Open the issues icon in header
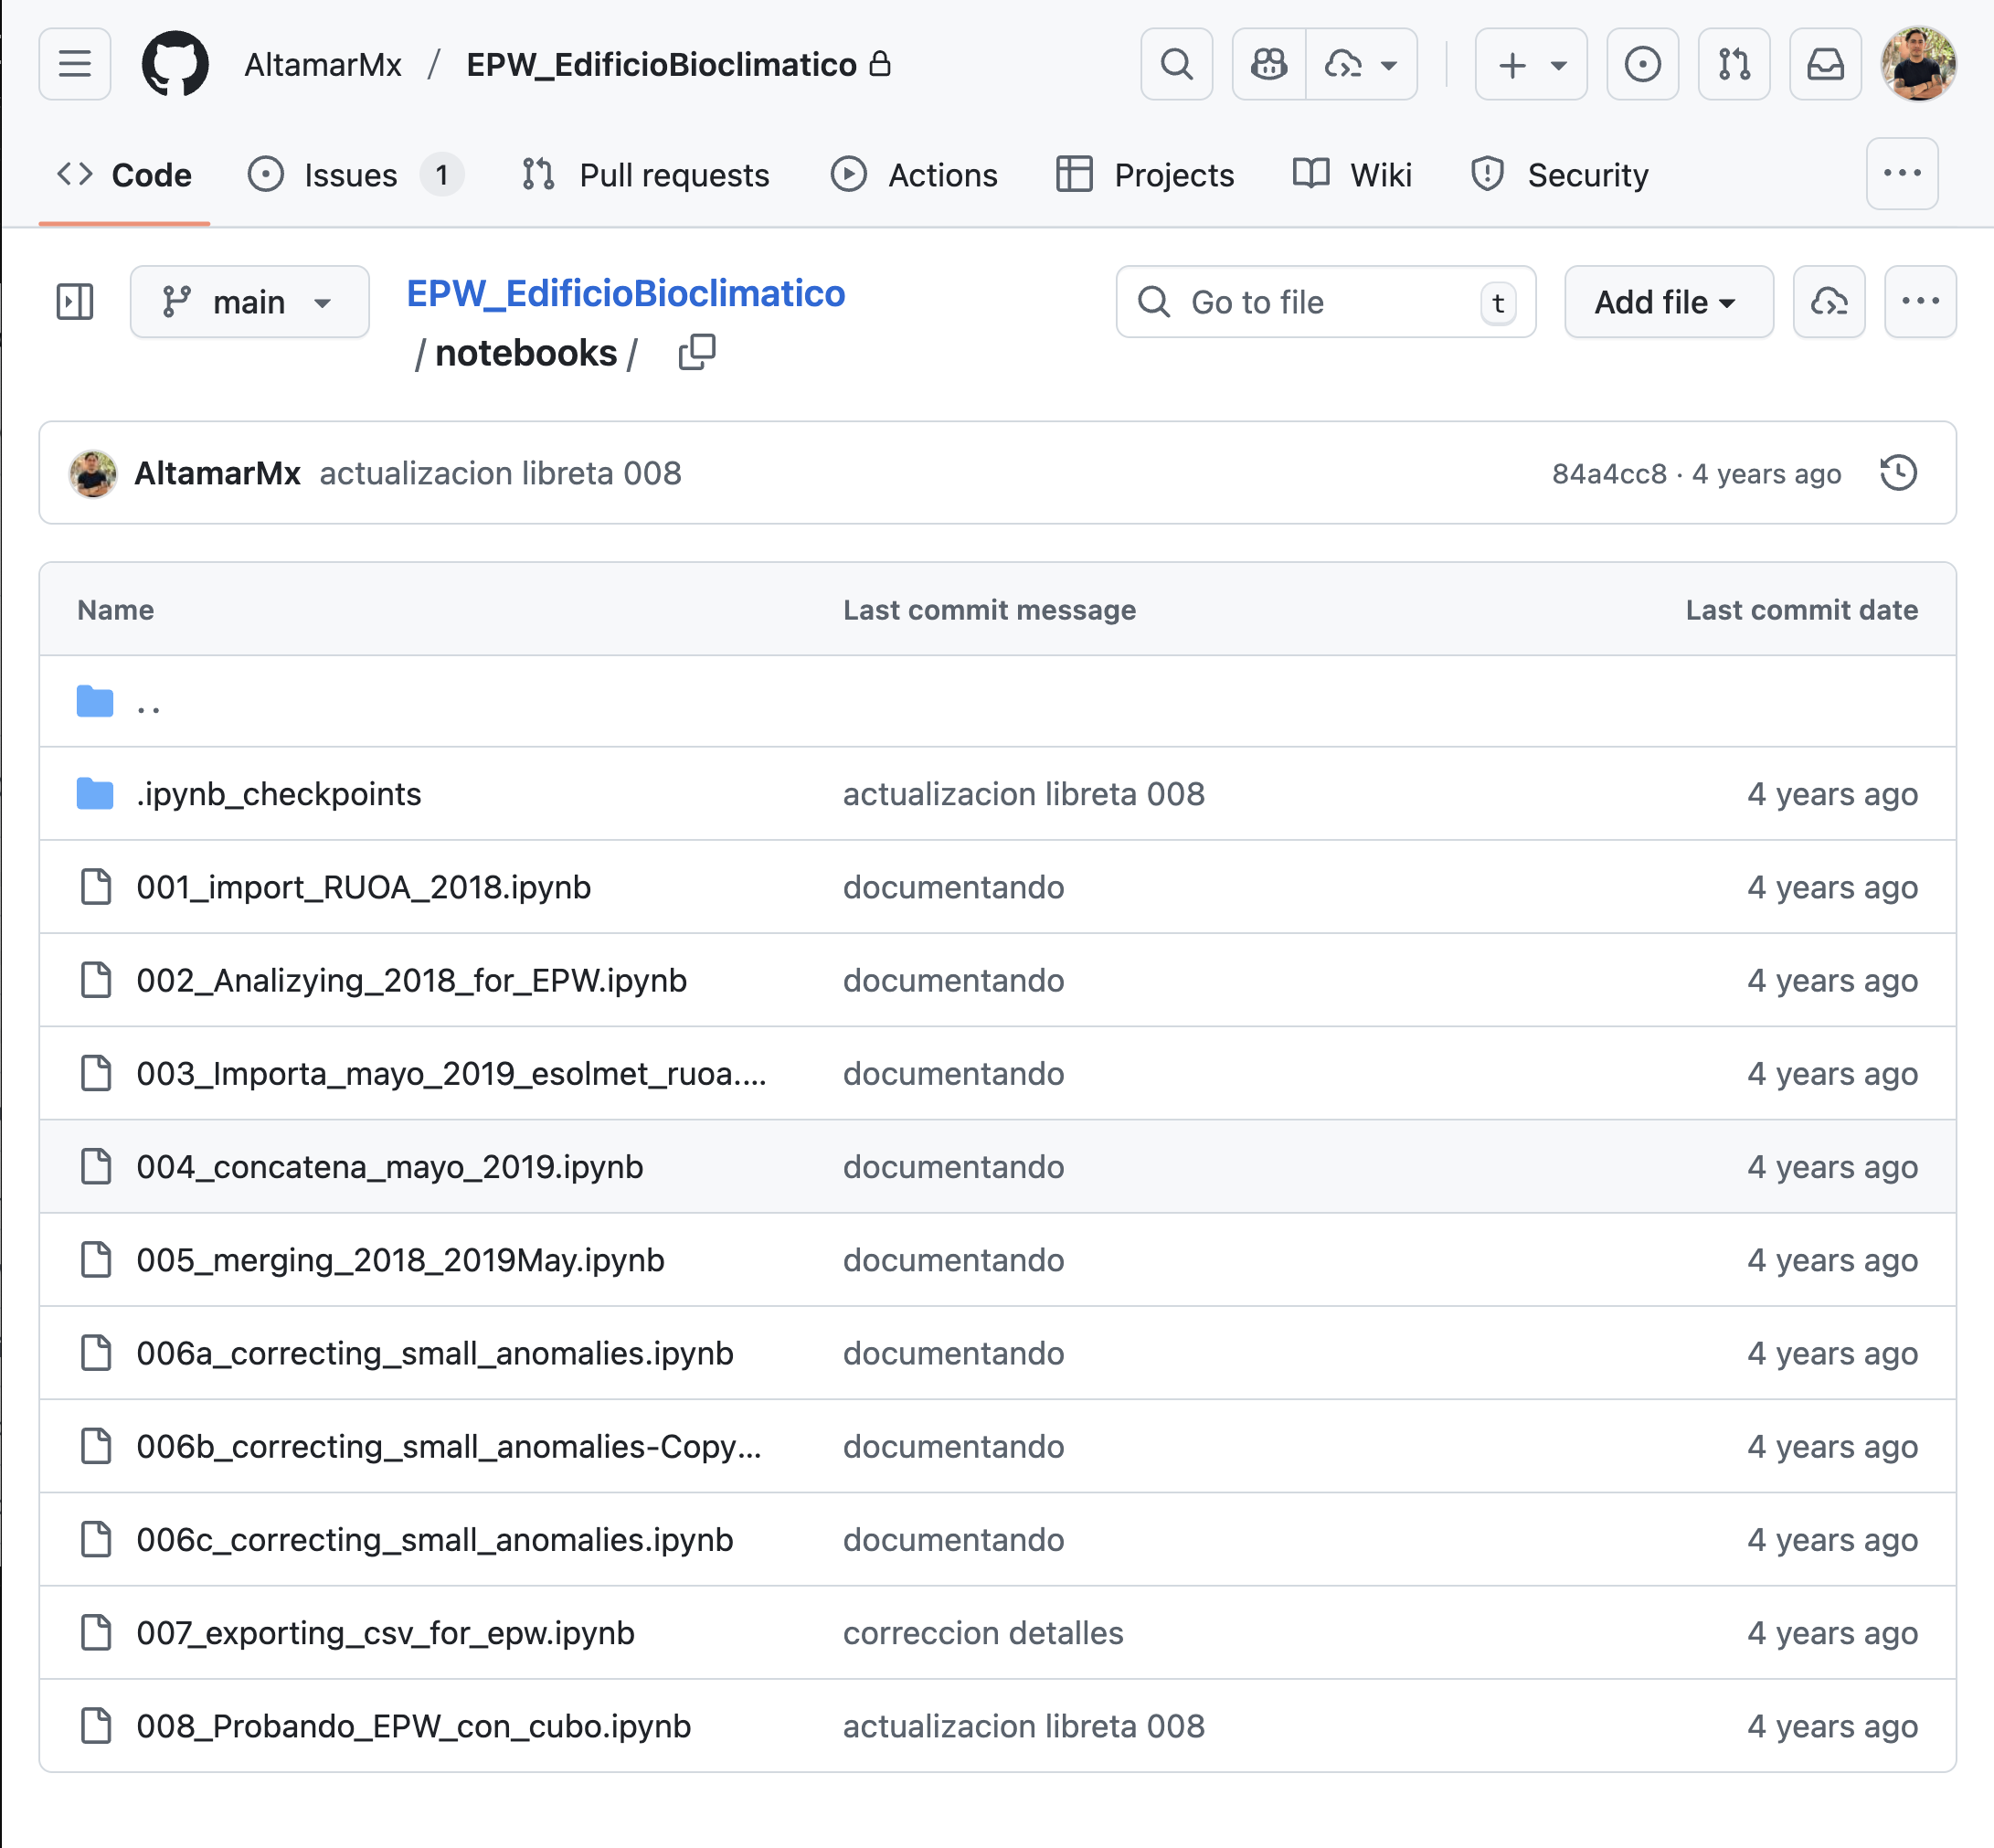The height and width of the screenshot is (1848, 1994). coord(1641,64)
